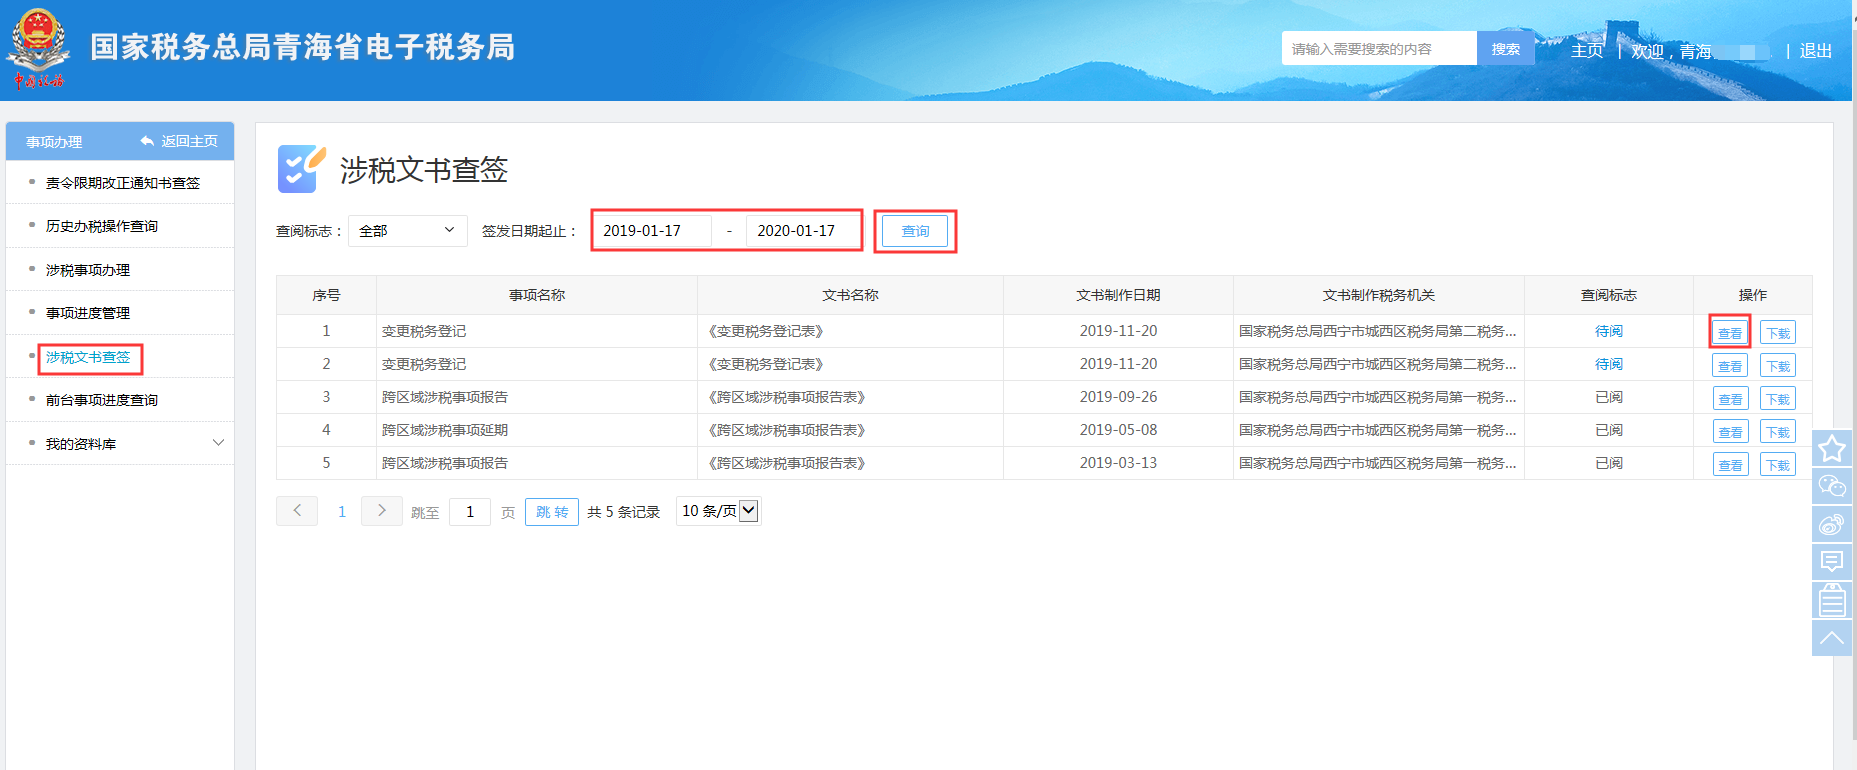
Task: Open 前台事项进度查询 menu item
Action: coord(102,400)
